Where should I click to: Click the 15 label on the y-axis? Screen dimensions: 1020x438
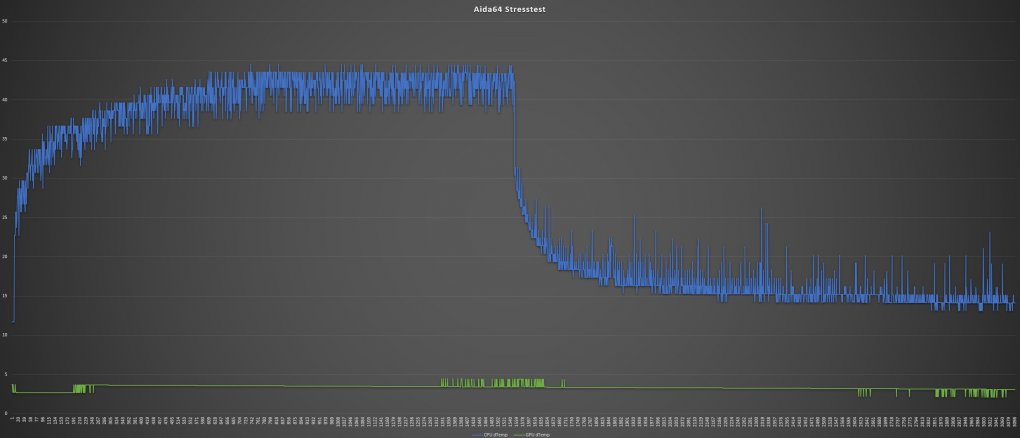click(5, 296)
